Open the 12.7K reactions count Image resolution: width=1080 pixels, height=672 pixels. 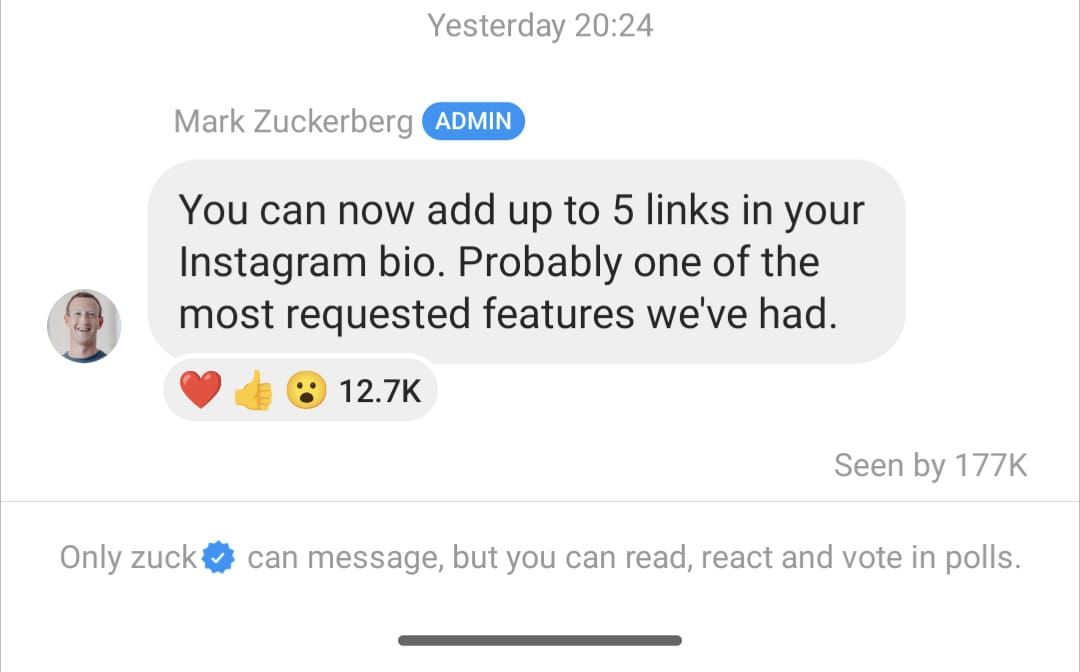pyautogui.click(x=380, y=390)
